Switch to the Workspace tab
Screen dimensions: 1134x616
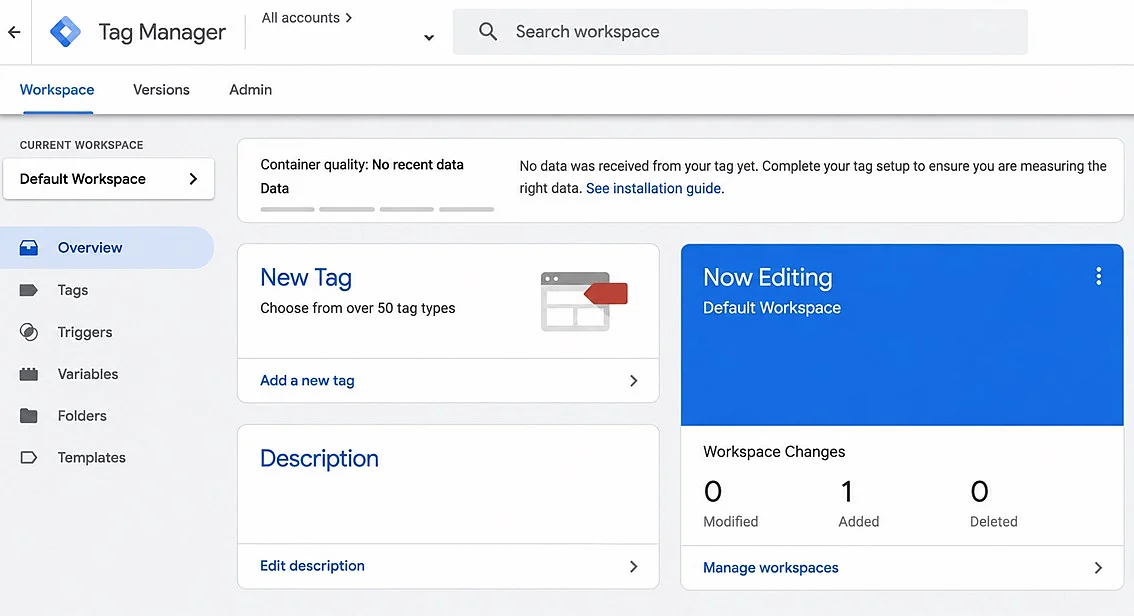(x=57, y=90)
